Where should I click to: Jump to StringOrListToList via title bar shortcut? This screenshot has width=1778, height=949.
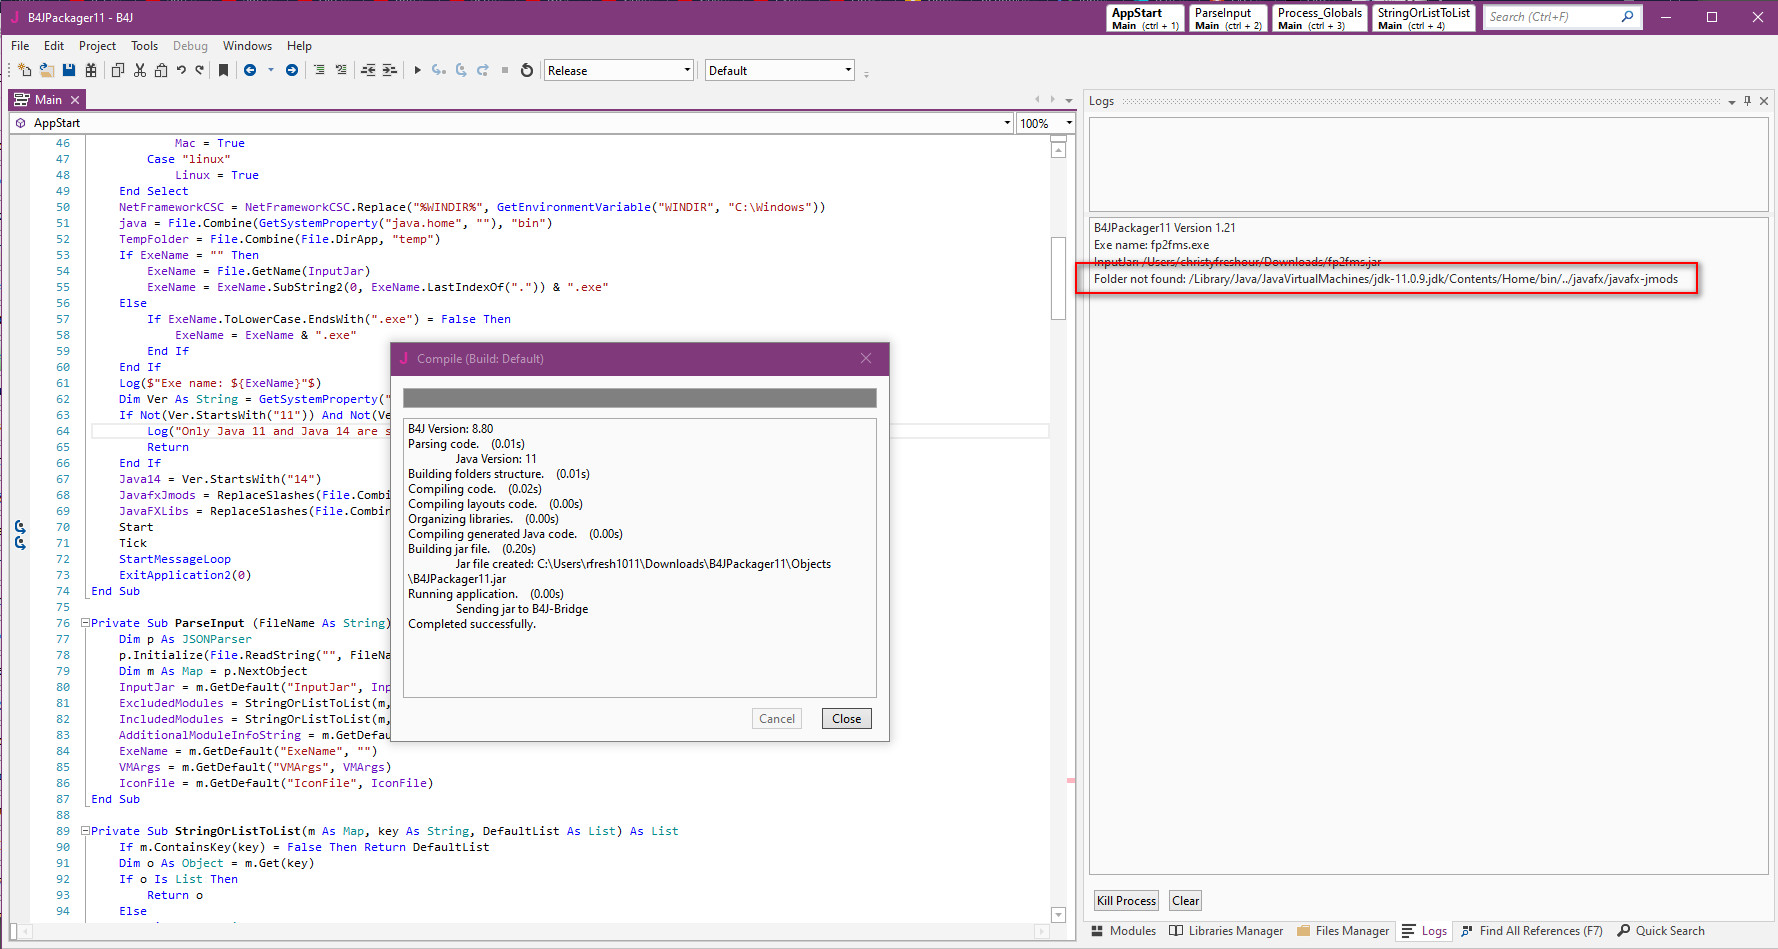pyautogui.click(x=1424, y=19)
